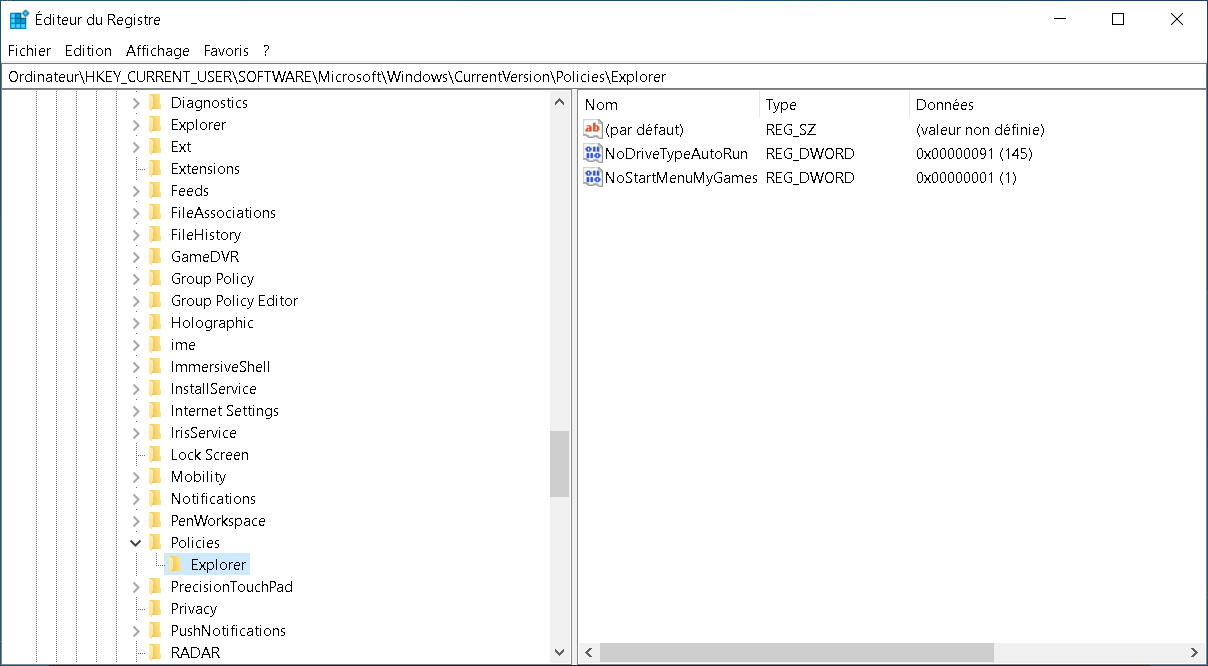Click the data cell 0x00000001 (1)

pyautogui.click(x=966, y=178)
